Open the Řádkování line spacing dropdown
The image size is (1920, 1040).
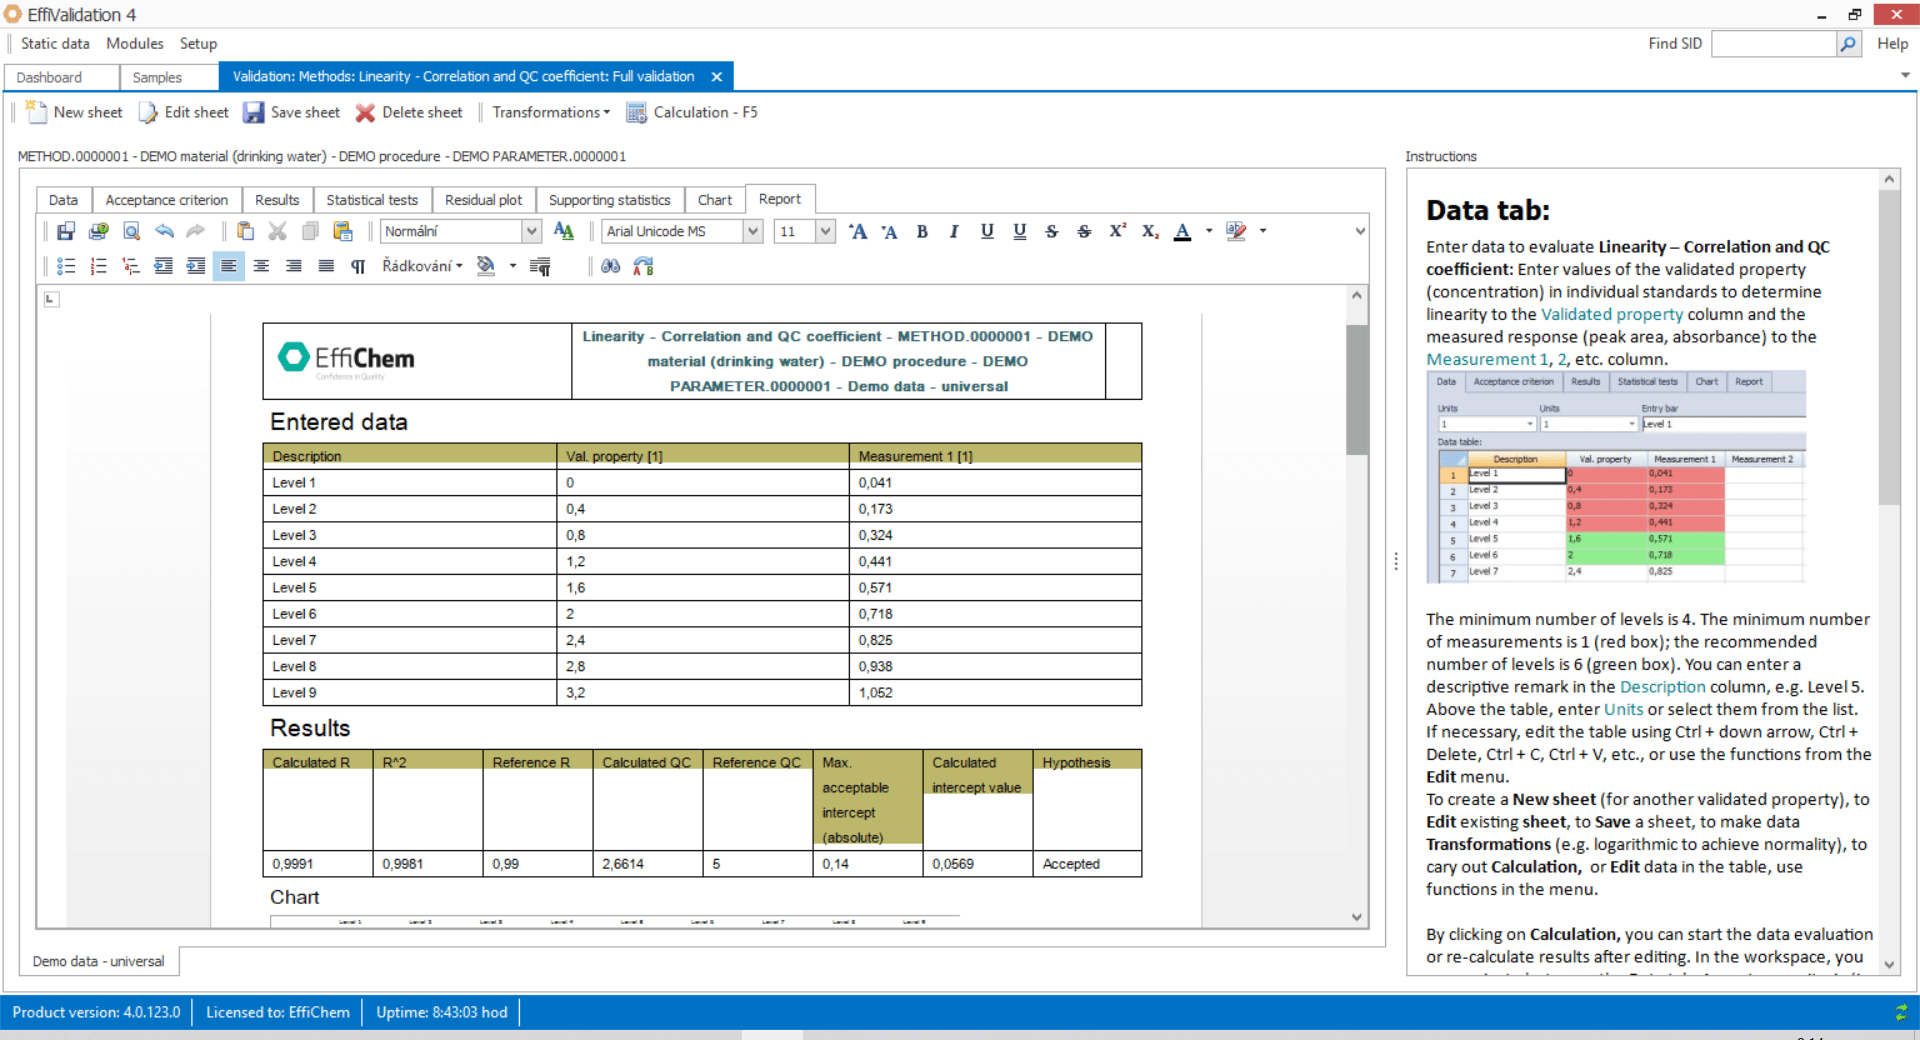420,266
